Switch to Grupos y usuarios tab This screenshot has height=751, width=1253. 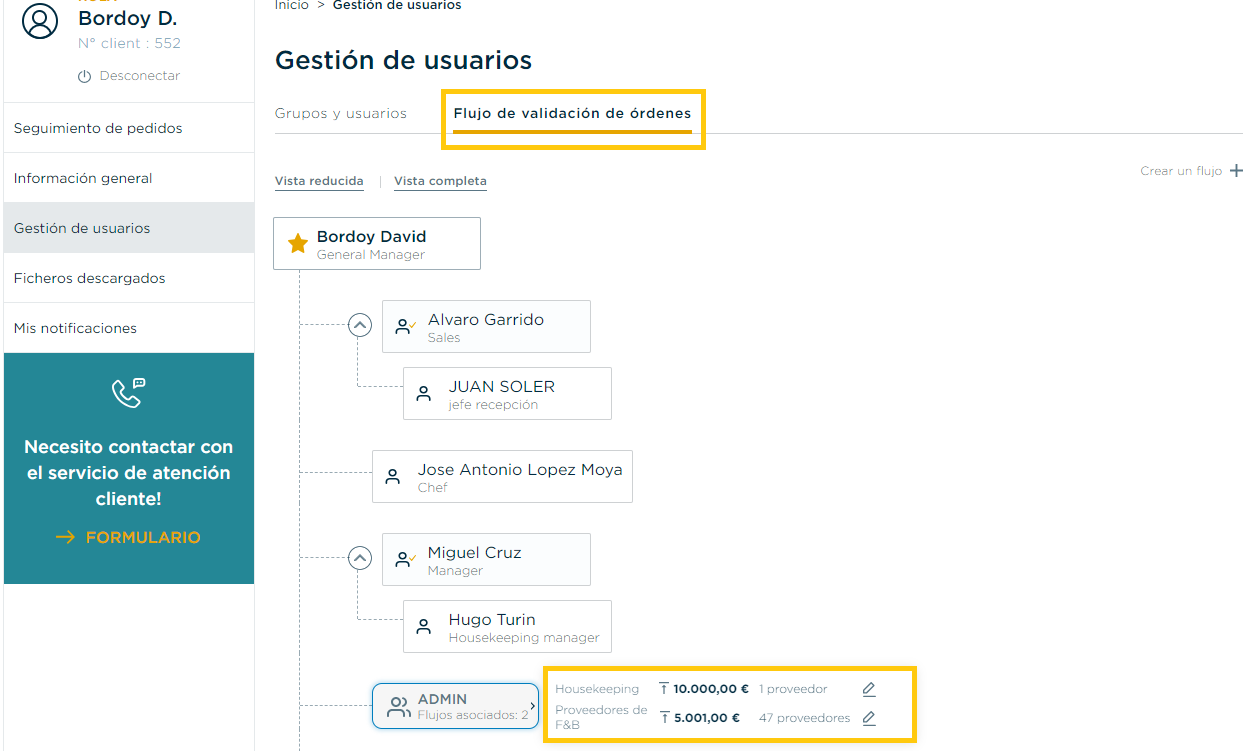pyautogui.click(x=341, y=114)
